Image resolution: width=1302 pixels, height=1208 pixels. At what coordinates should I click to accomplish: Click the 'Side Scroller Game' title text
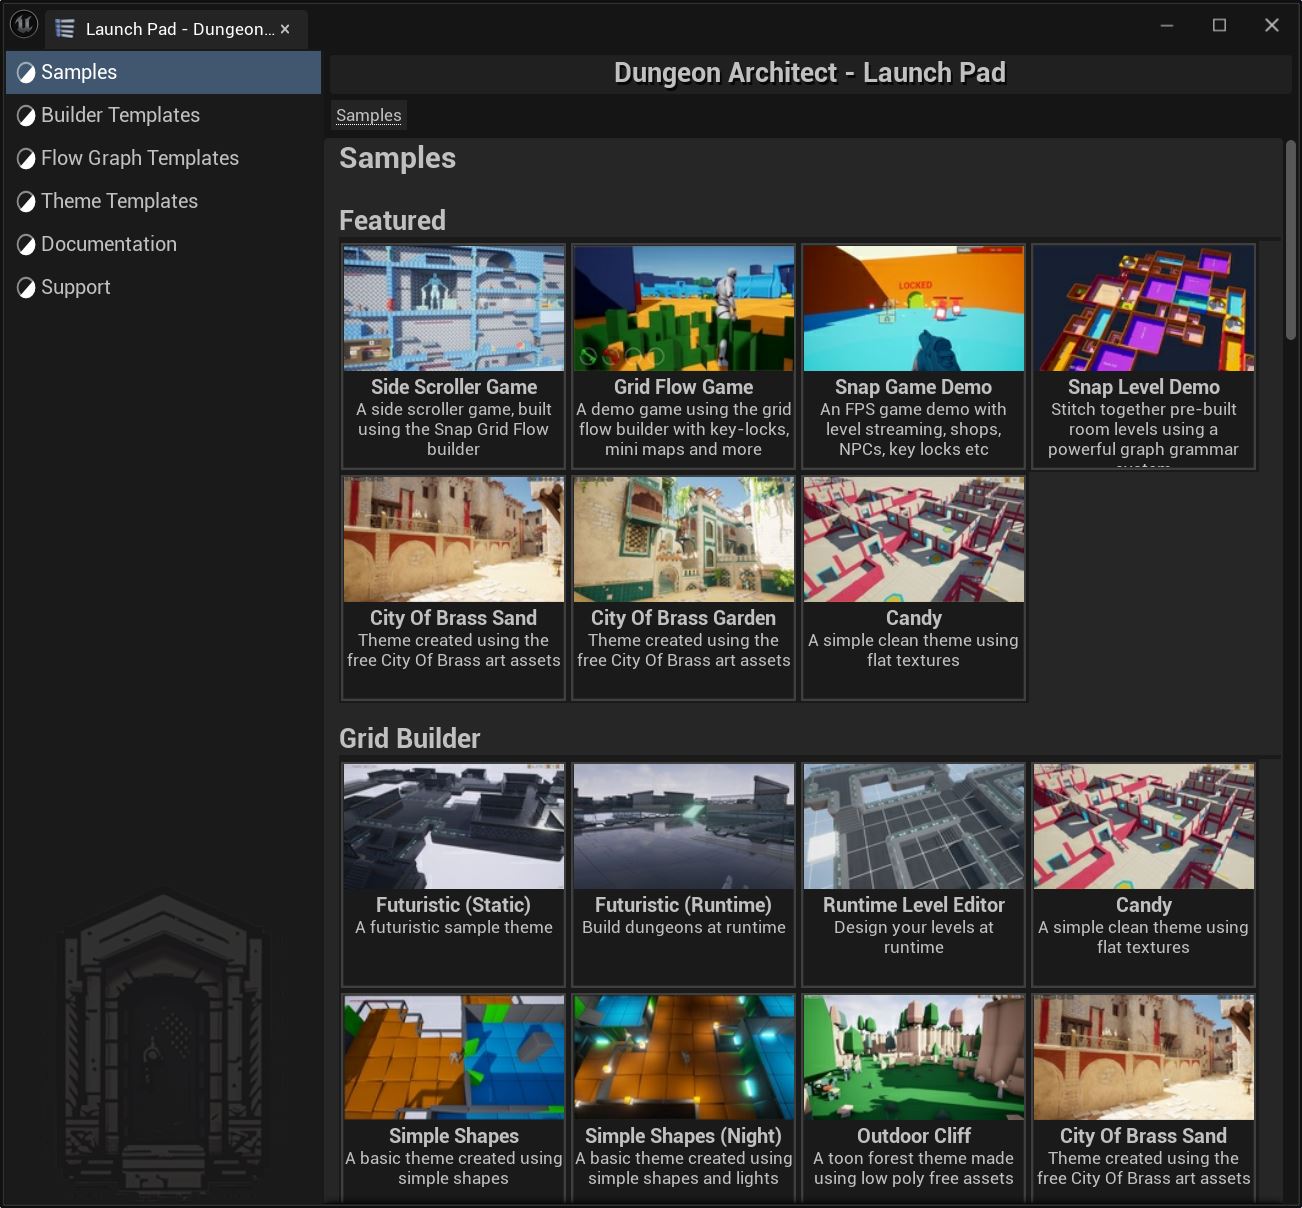point(454,387)
